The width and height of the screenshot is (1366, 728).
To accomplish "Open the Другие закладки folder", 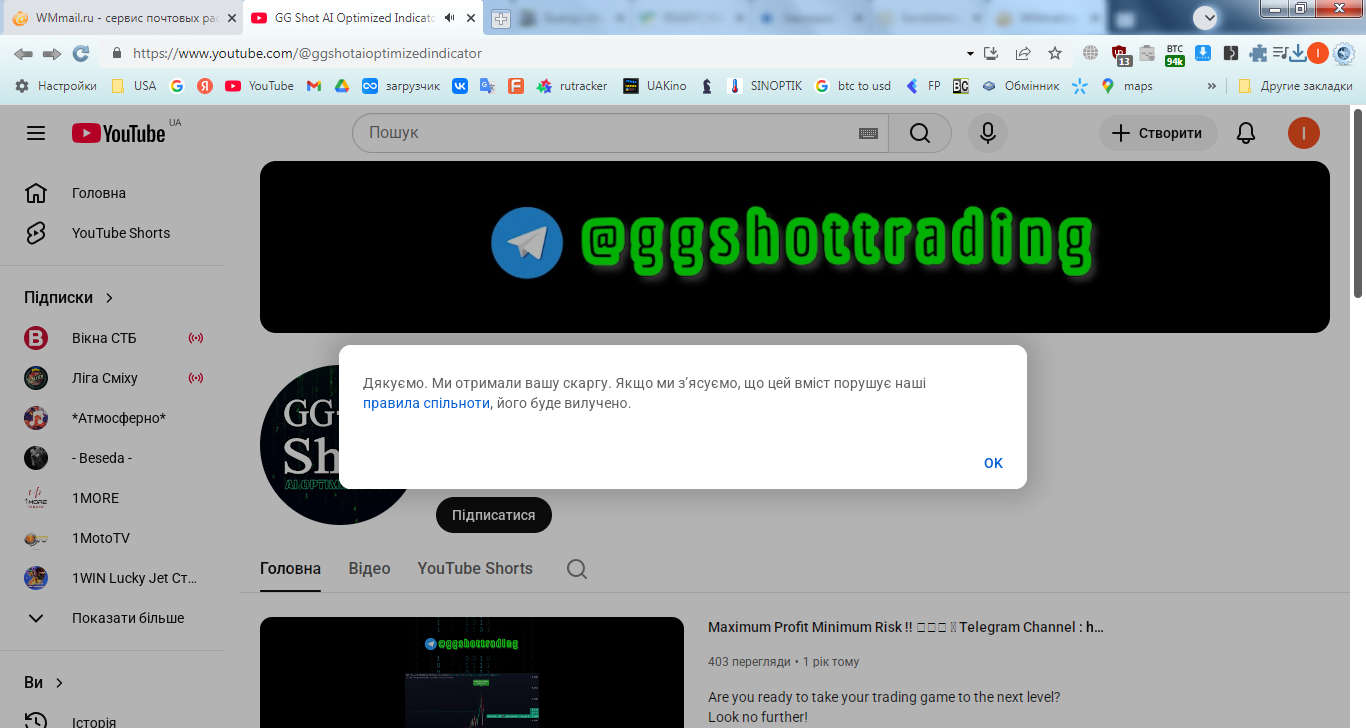I will click(1295, 86).
